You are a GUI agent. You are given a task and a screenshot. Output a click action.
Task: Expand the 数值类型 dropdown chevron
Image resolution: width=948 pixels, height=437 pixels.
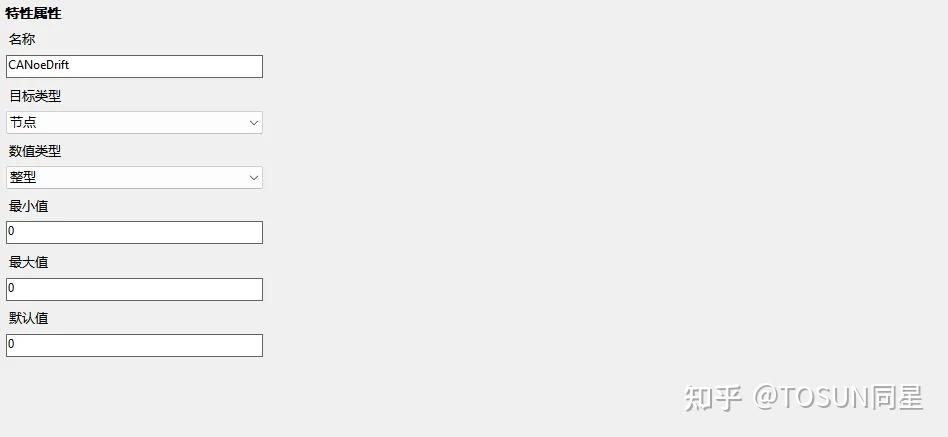point(253,178)
